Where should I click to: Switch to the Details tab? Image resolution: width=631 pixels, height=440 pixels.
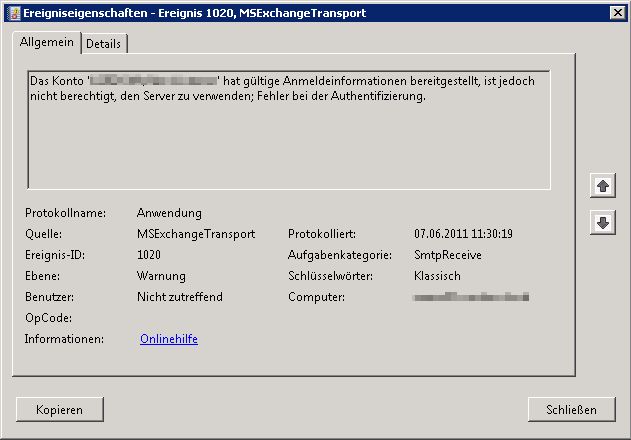(x=104, y=43)
